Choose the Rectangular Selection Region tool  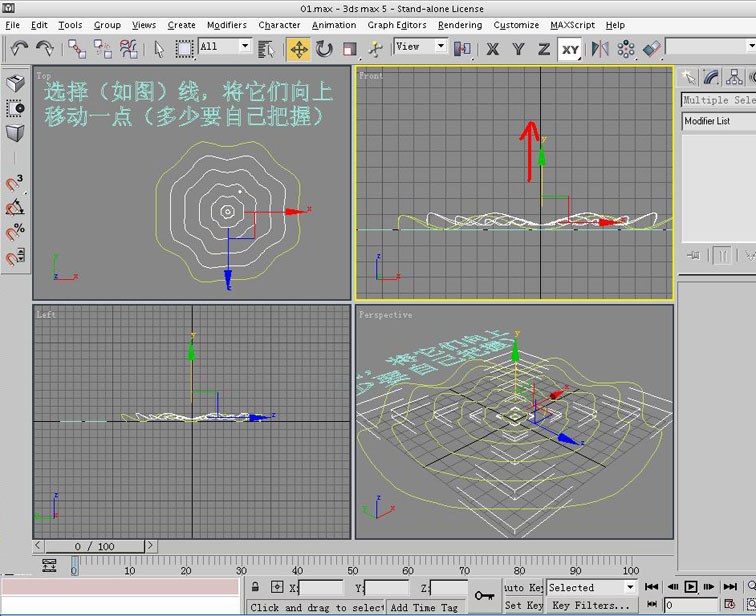pos(184,49)
